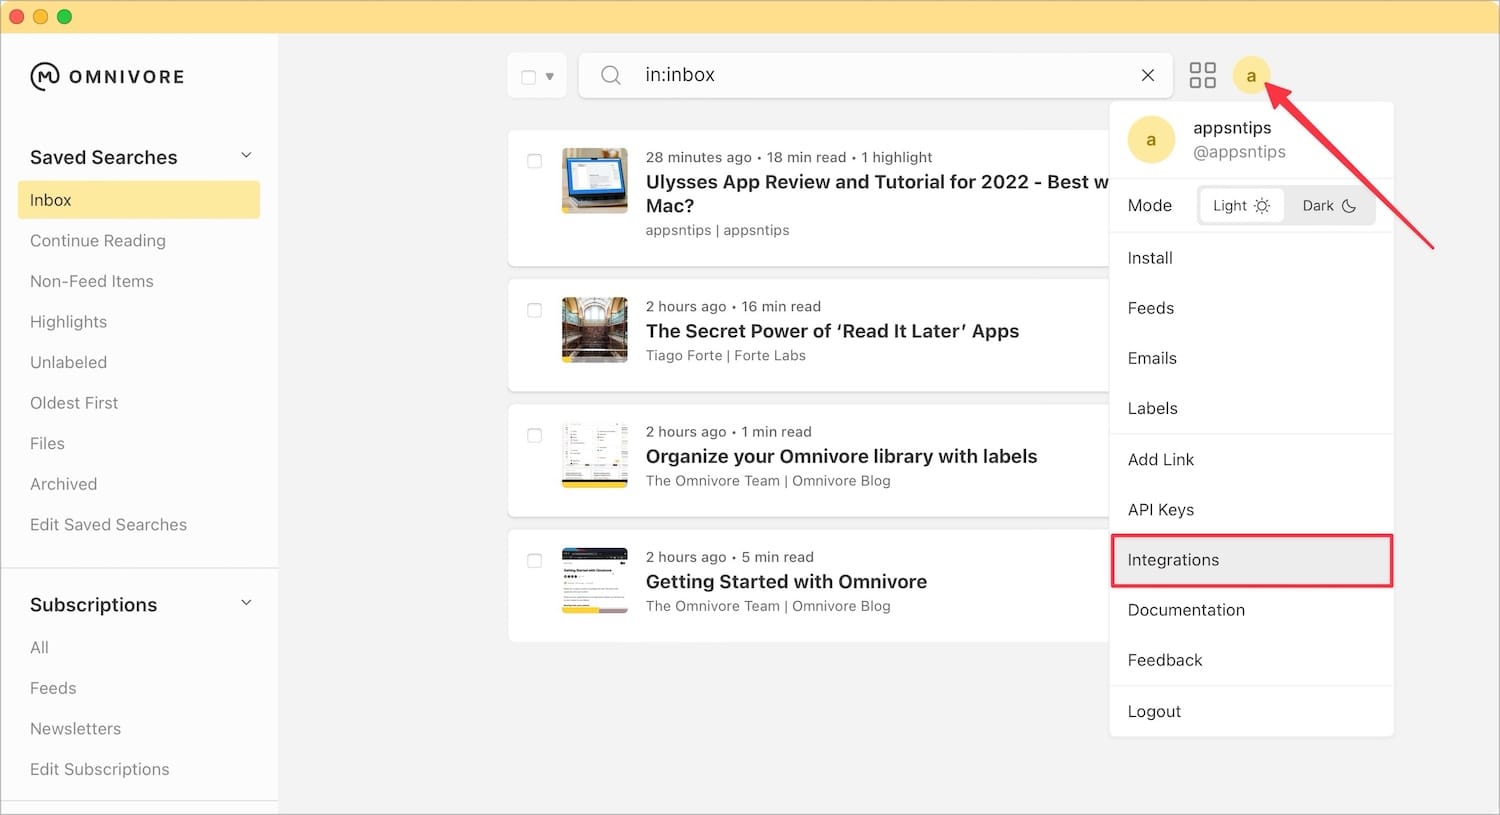Open Ulysses App Review article title
1500x815 pixels.
click(x=877, y=194)
